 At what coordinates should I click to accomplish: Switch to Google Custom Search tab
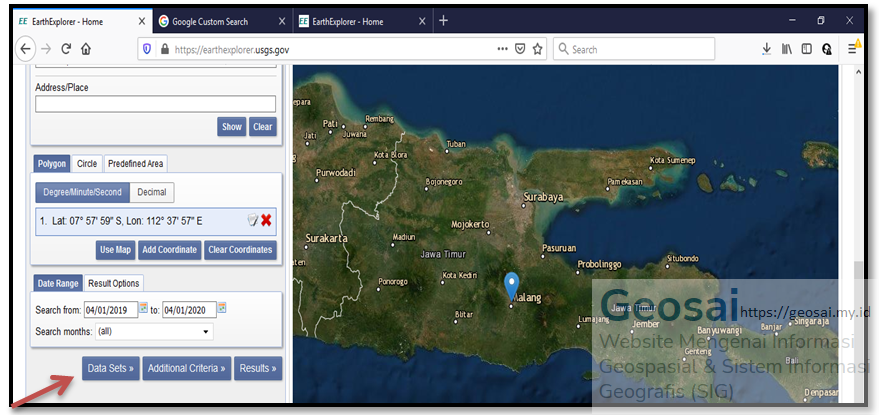(x=222, y=21)
